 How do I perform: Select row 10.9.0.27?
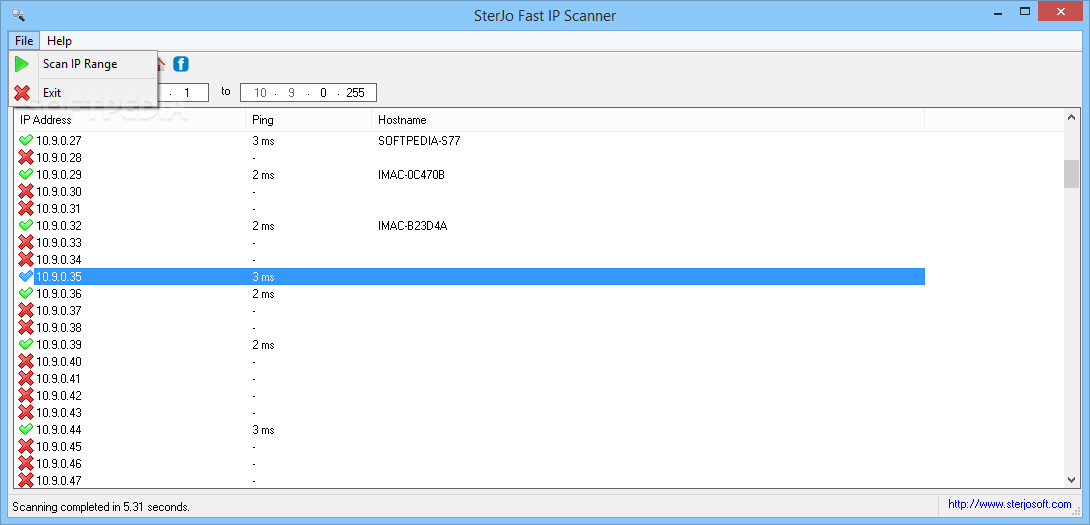coord(471,140)
